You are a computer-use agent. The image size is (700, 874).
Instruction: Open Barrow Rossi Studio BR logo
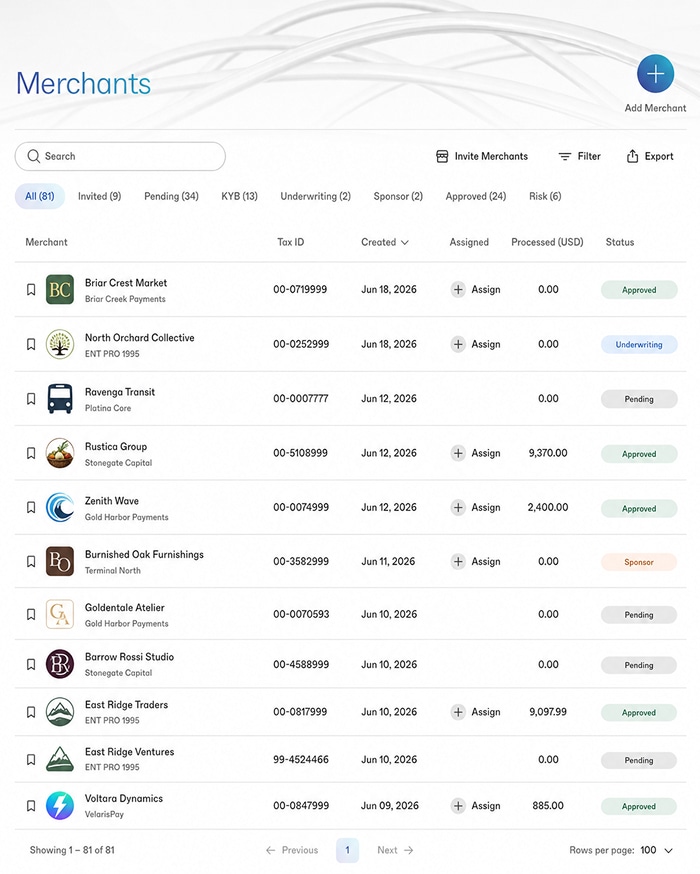[60, 664]
